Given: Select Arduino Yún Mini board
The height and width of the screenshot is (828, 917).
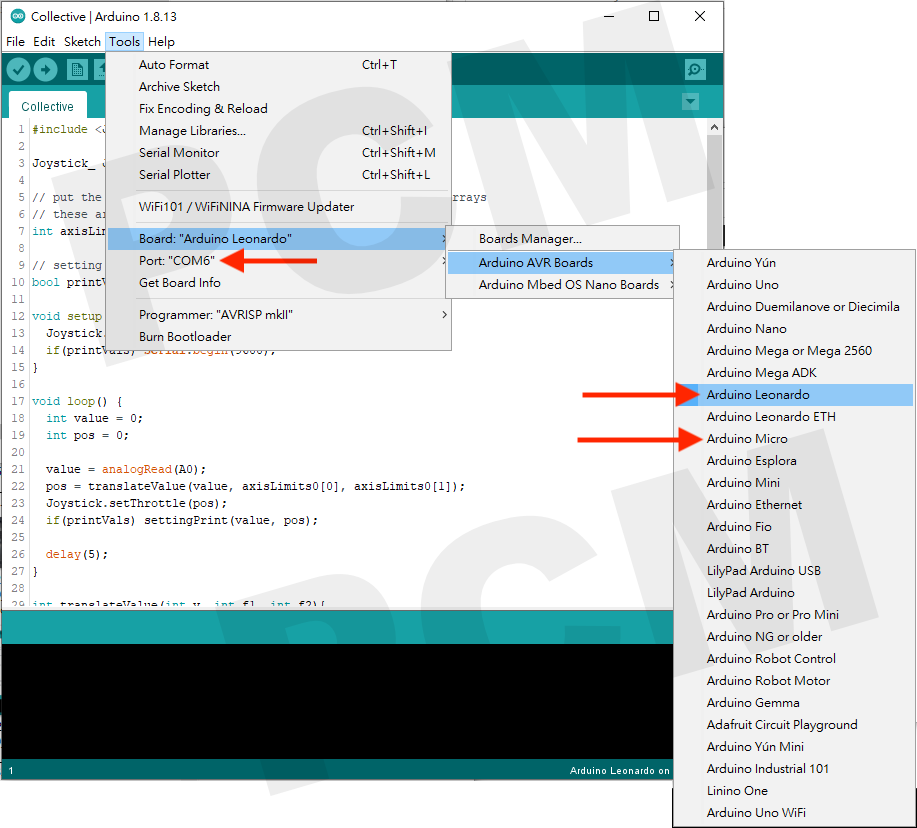Looking at the screenshot, I should coord(794,747).
